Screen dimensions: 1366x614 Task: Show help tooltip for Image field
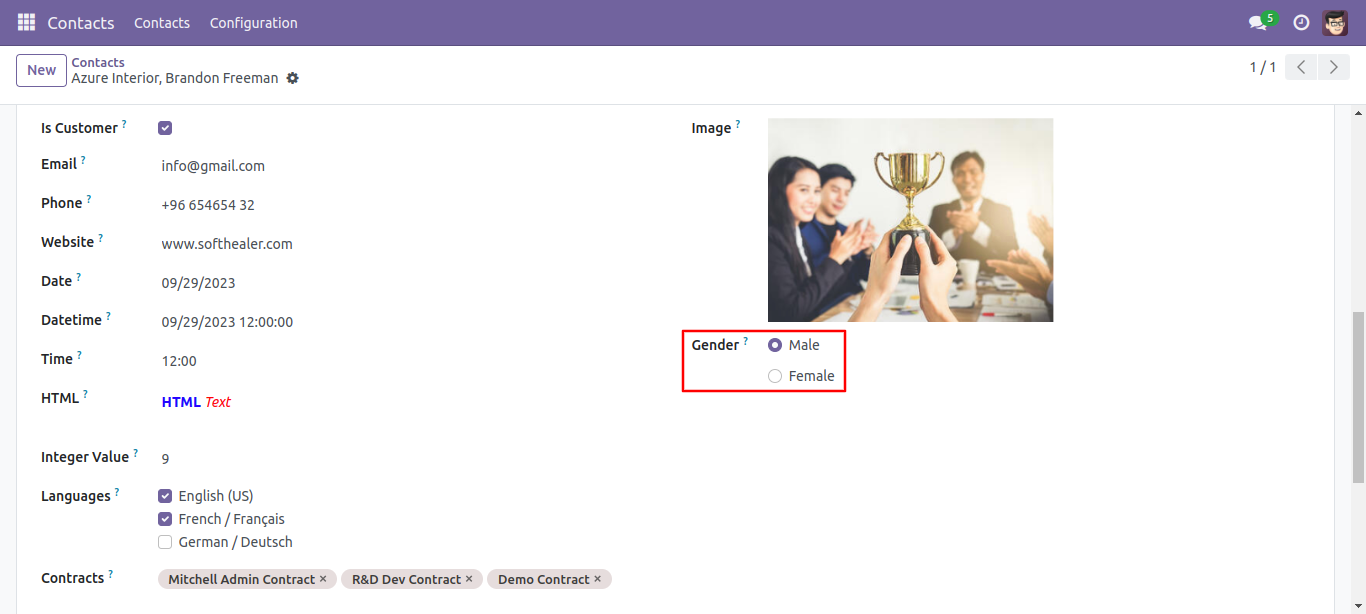pos(738,124)
